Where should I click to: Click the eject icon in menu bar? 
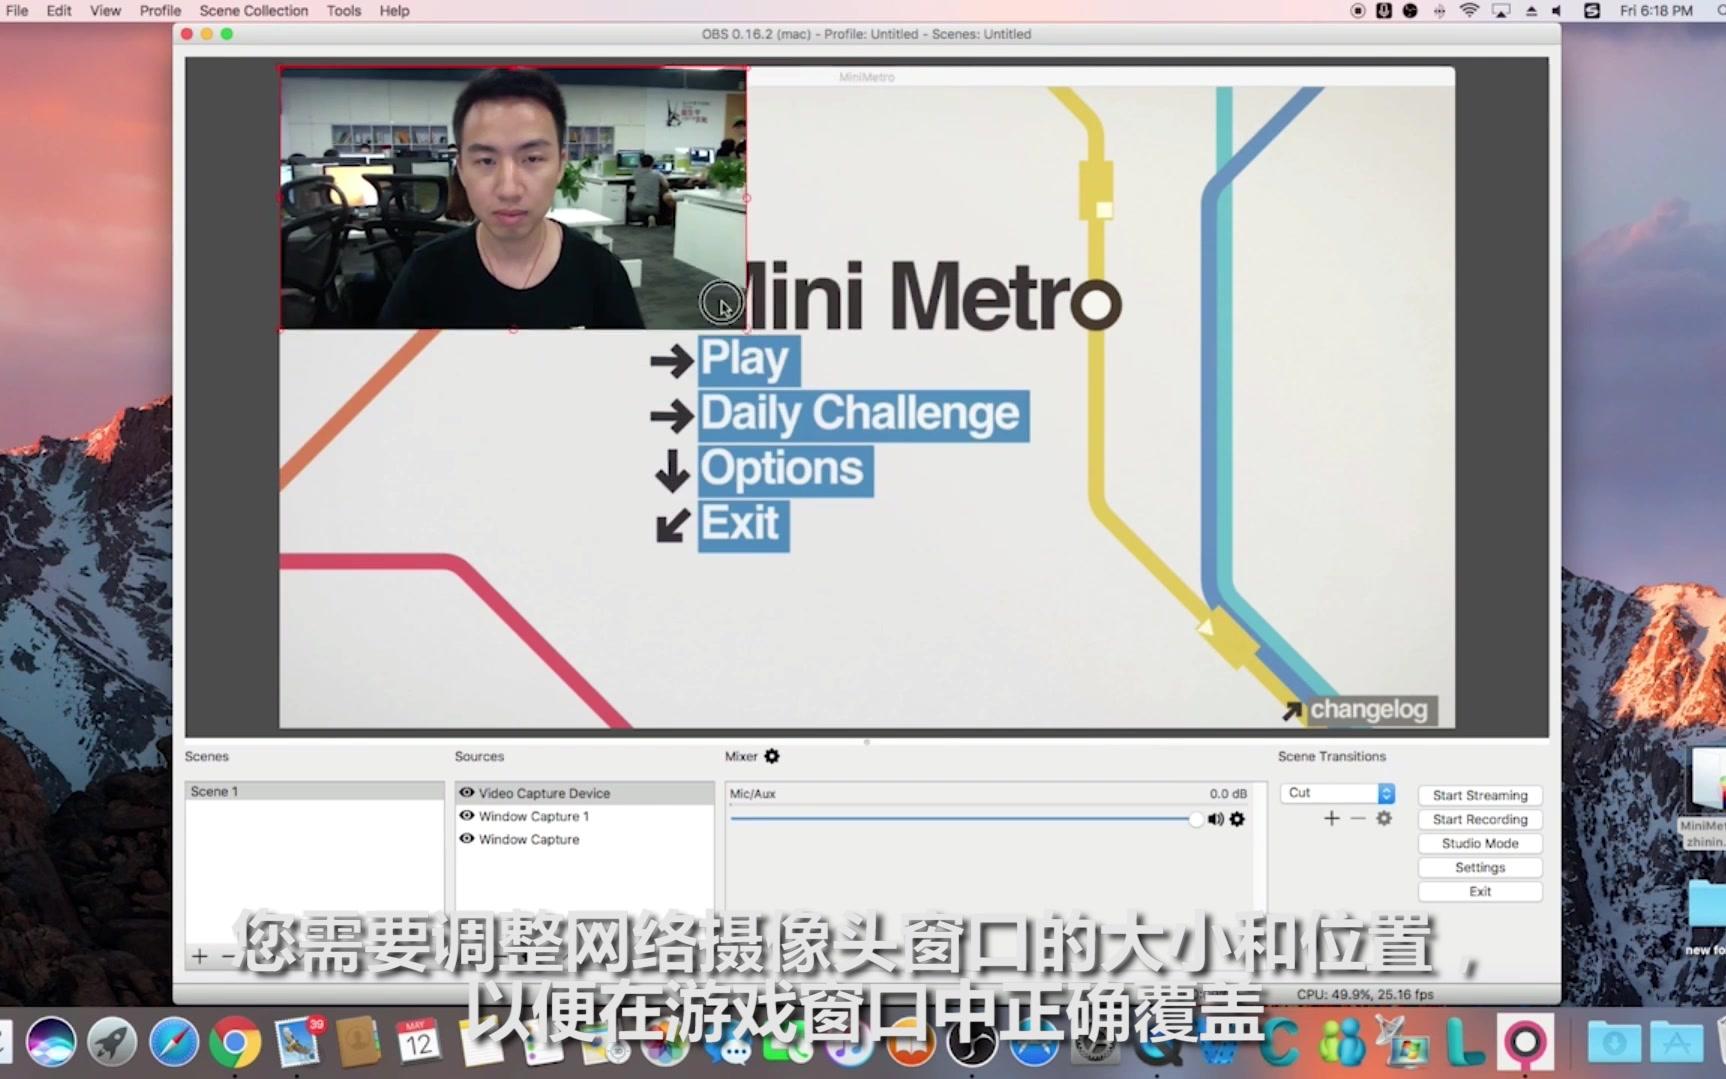point(1531,11)
